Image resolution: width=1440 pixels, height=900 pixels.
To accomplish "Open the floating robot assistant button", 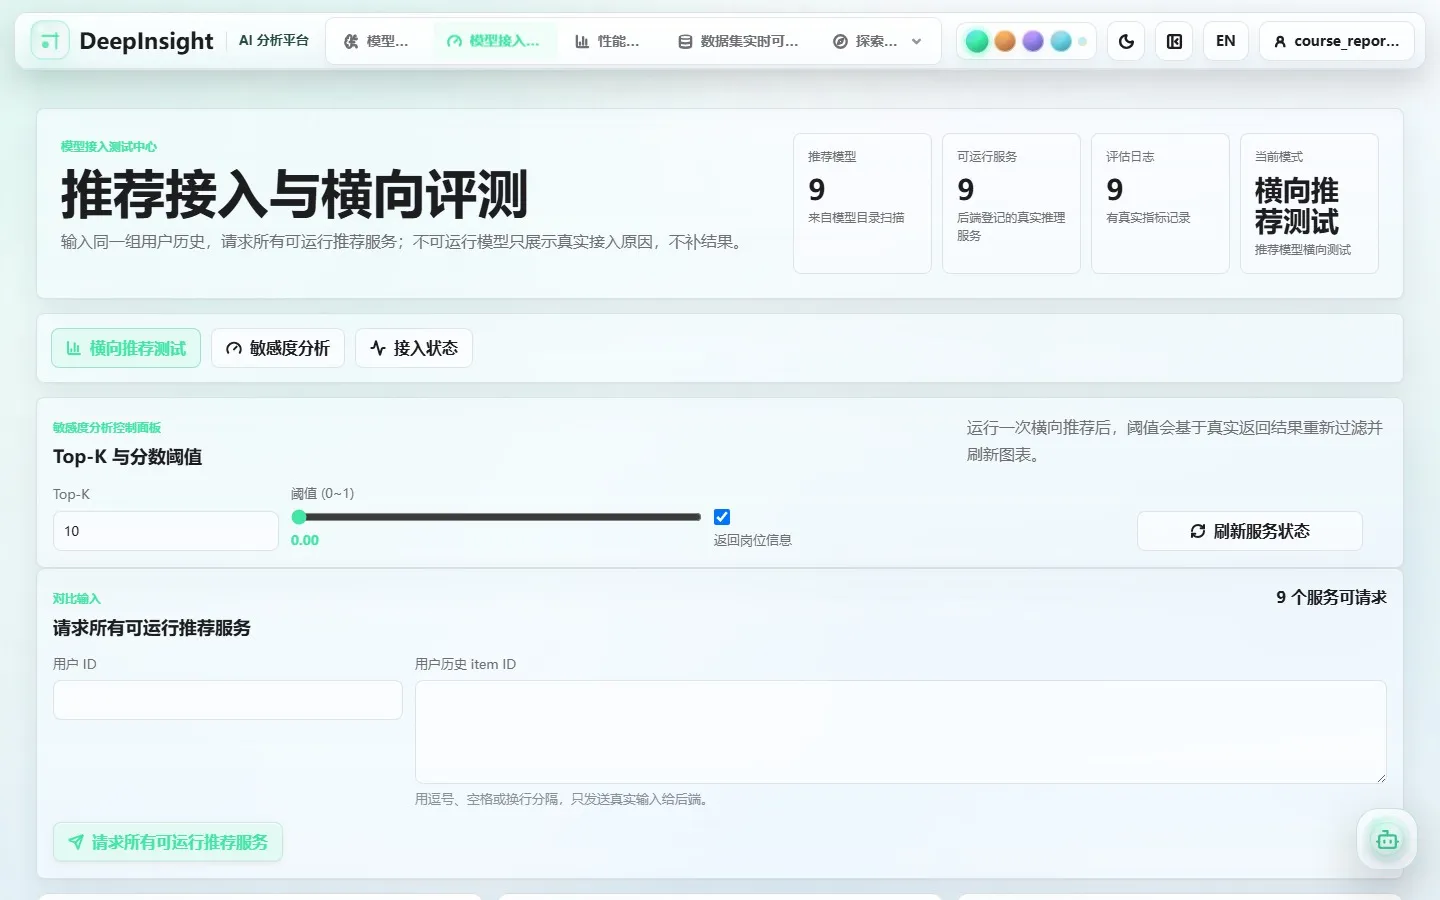I will tap(1387, 840).
